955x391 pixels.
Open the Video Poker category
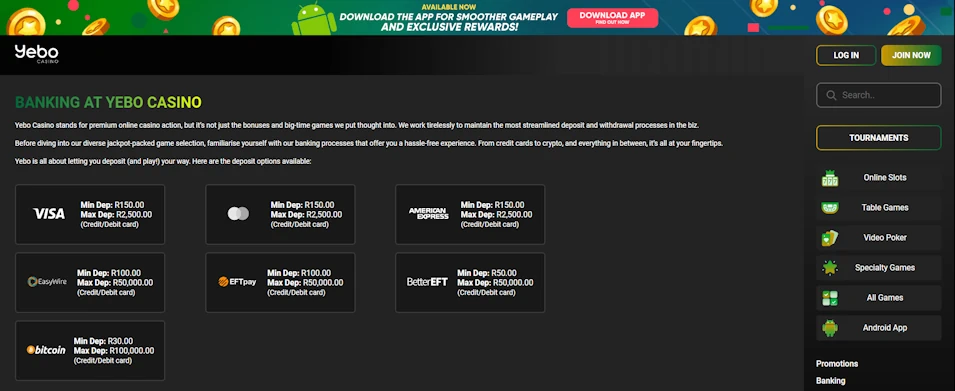click(x=878, y=238)
